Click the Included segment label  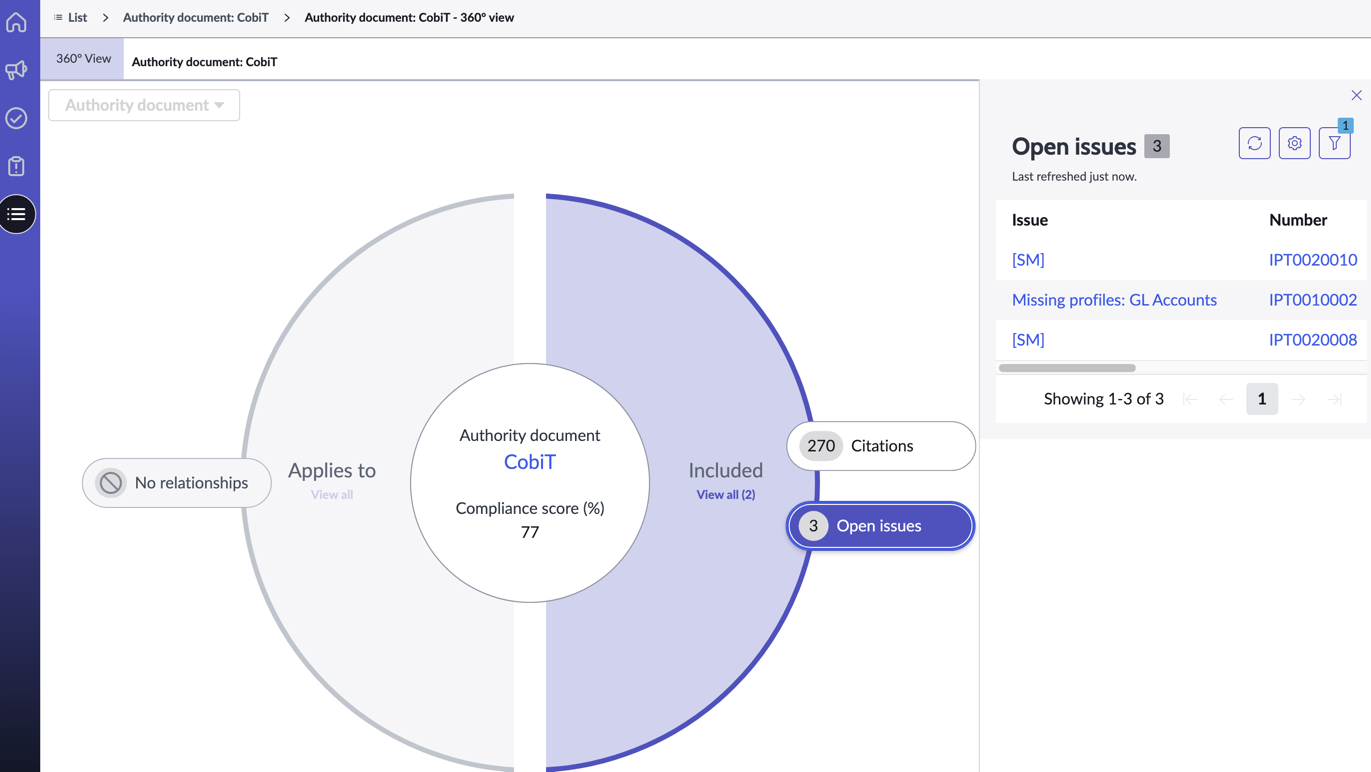pyautogui.click(x=726, y=470)
